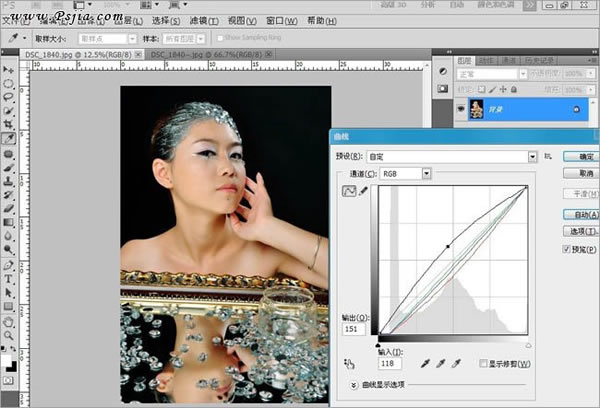The image size is (600, 408).
Task: Select the Crop tool
Action: pyautogui.click(x=8, y=125)
